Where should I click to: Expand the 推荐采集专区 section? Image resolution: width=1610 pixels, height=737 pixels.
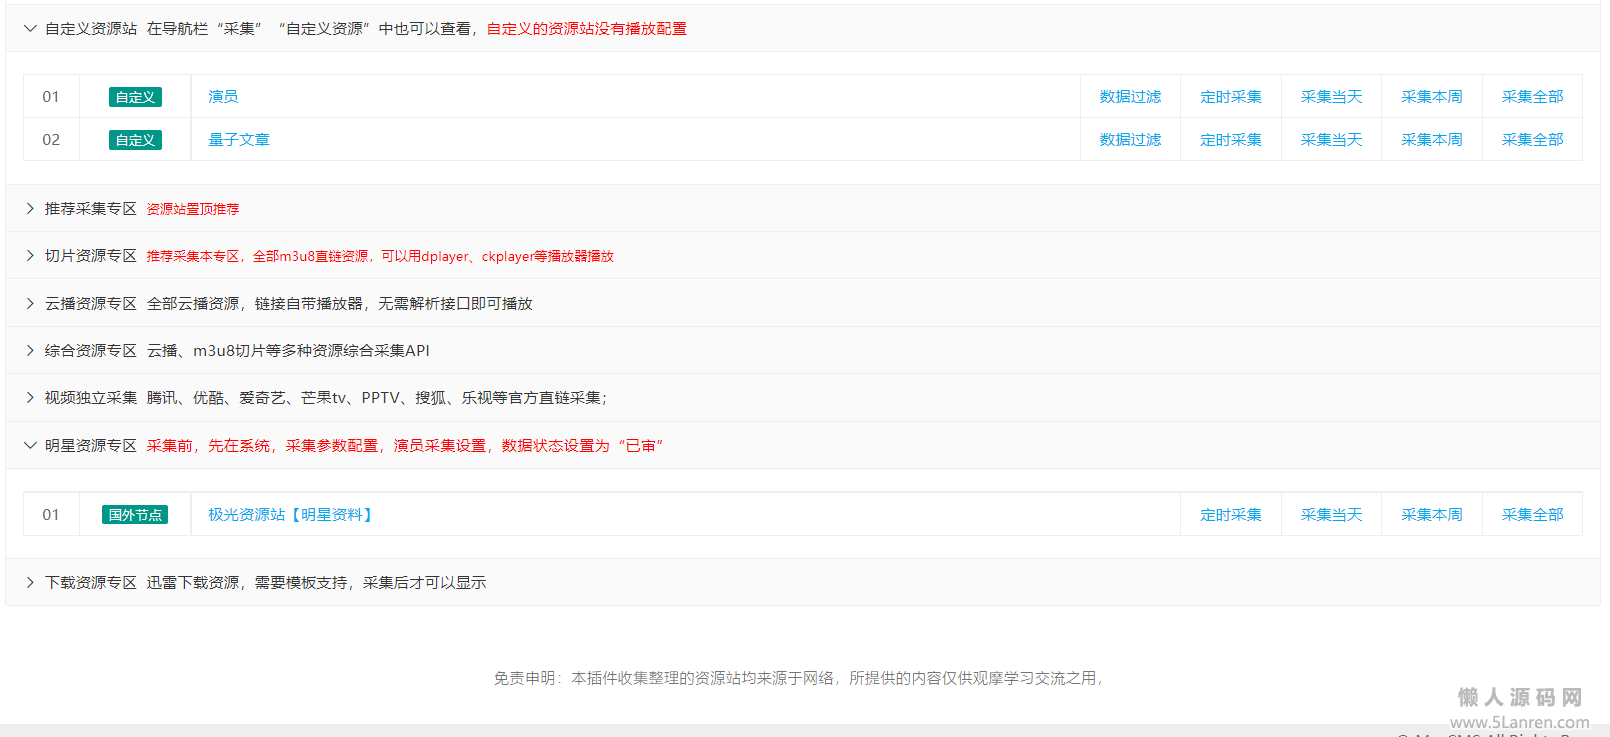coord(90,209)
